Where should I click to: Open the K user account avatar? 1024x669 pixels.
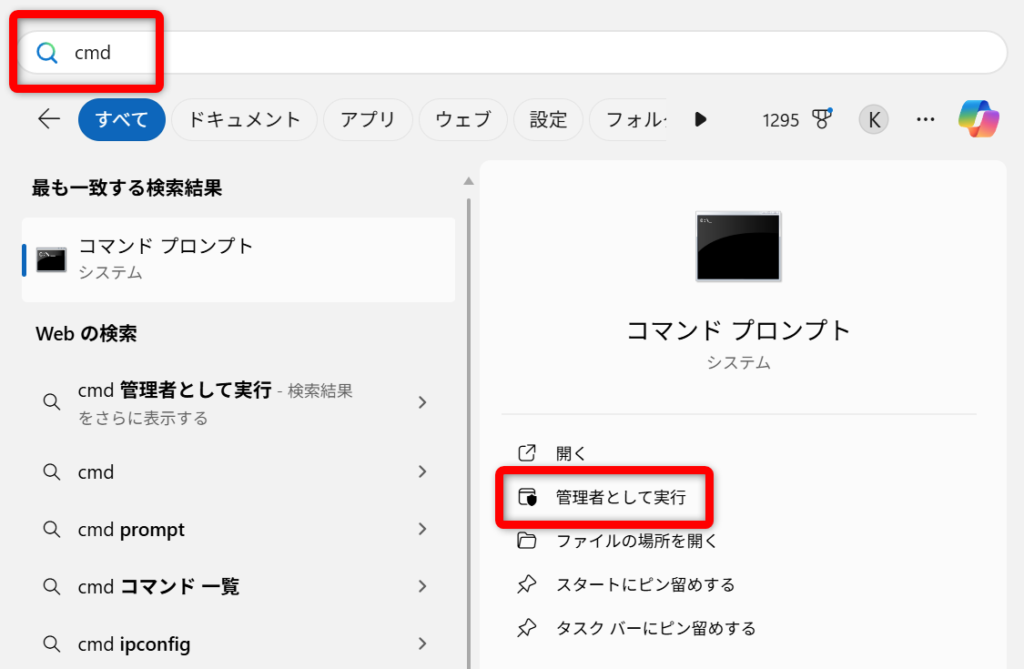pos(873,120)
